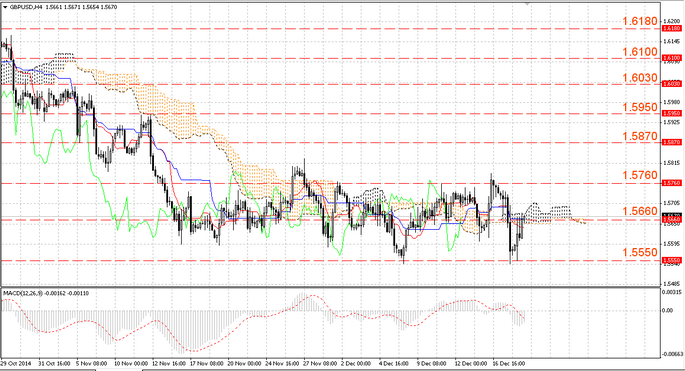Image resolution: width=685 pixels, height=371 pixels.
Task: Click the orange 1.5870 level label
Action: 640,136
